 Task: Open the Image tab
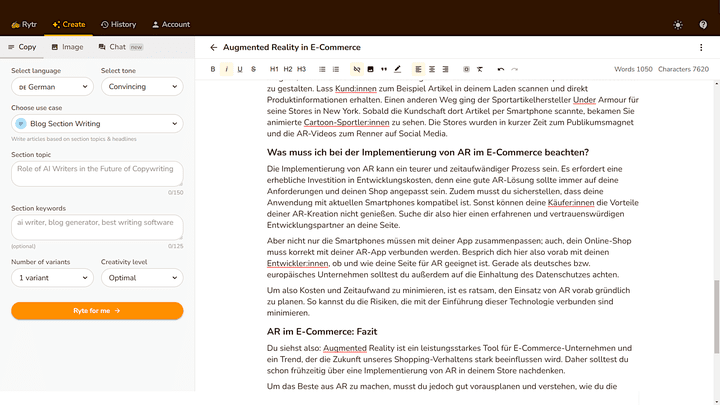[x=67, y=47]
